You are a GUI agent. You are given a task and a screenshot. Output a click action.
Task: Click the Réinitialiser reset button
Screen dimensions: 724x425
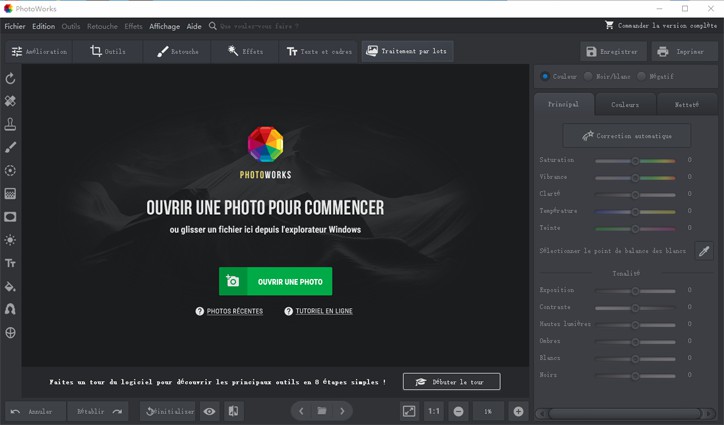click(170, 411)
